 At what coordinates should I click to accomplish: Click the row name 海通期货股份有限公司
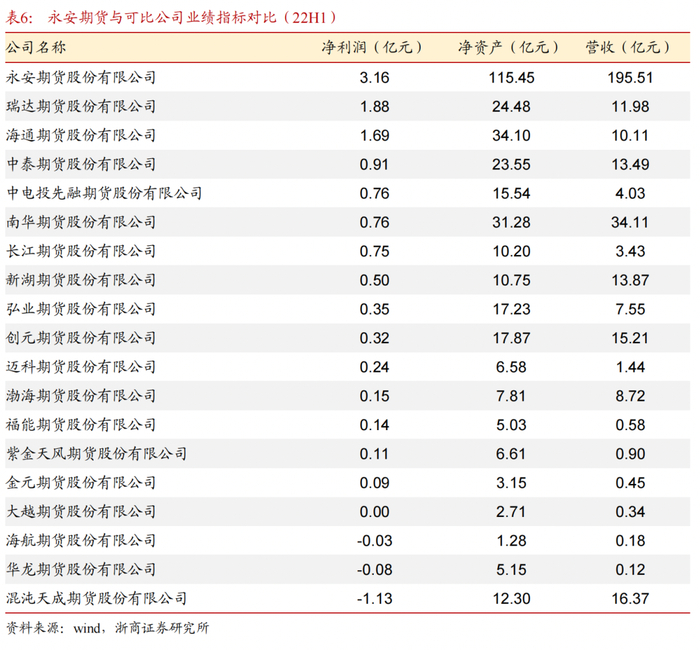[x=81, y=136]
